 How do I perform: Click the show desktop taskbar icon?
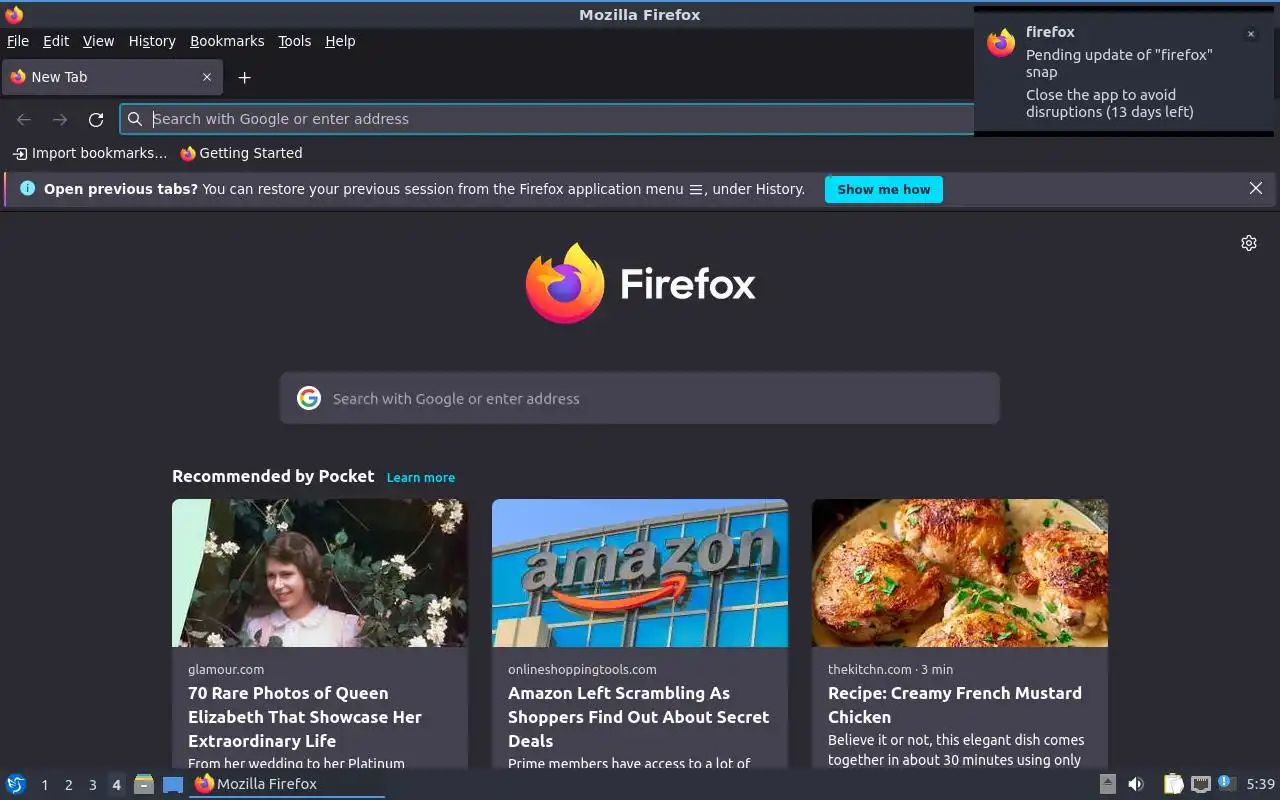[x=173, y=784]
